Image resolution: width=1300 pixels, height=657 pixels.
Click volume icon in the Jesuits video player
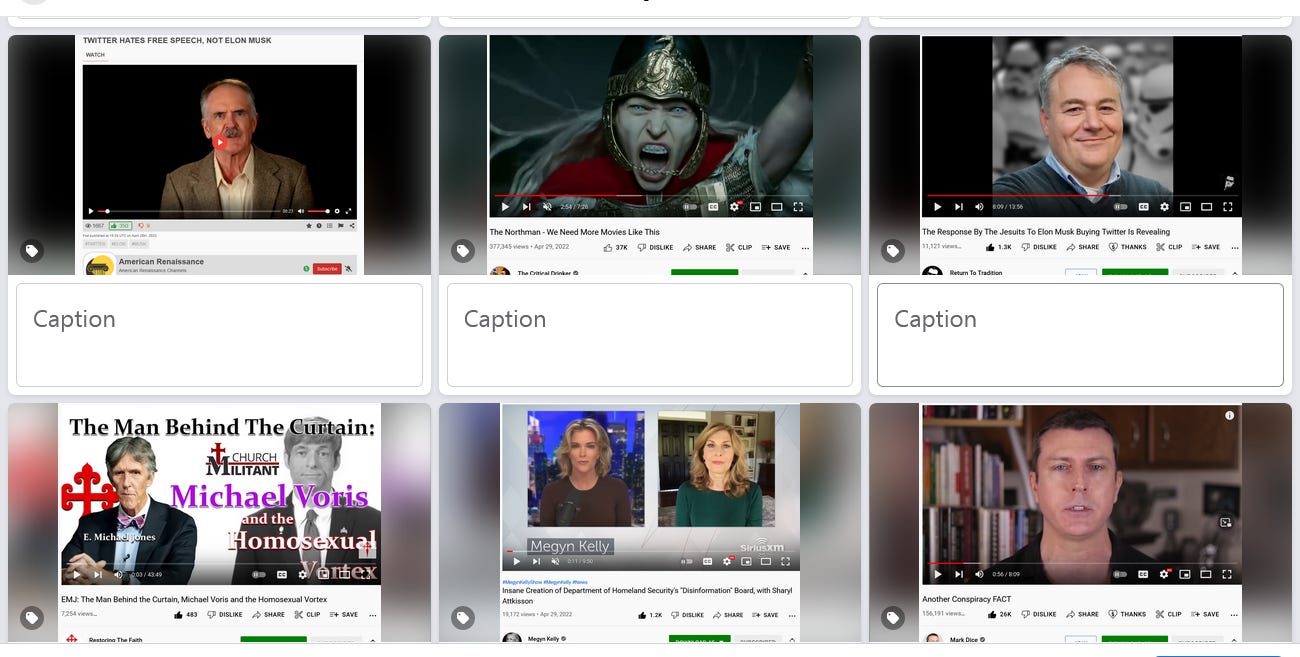[x=979, y=207]
